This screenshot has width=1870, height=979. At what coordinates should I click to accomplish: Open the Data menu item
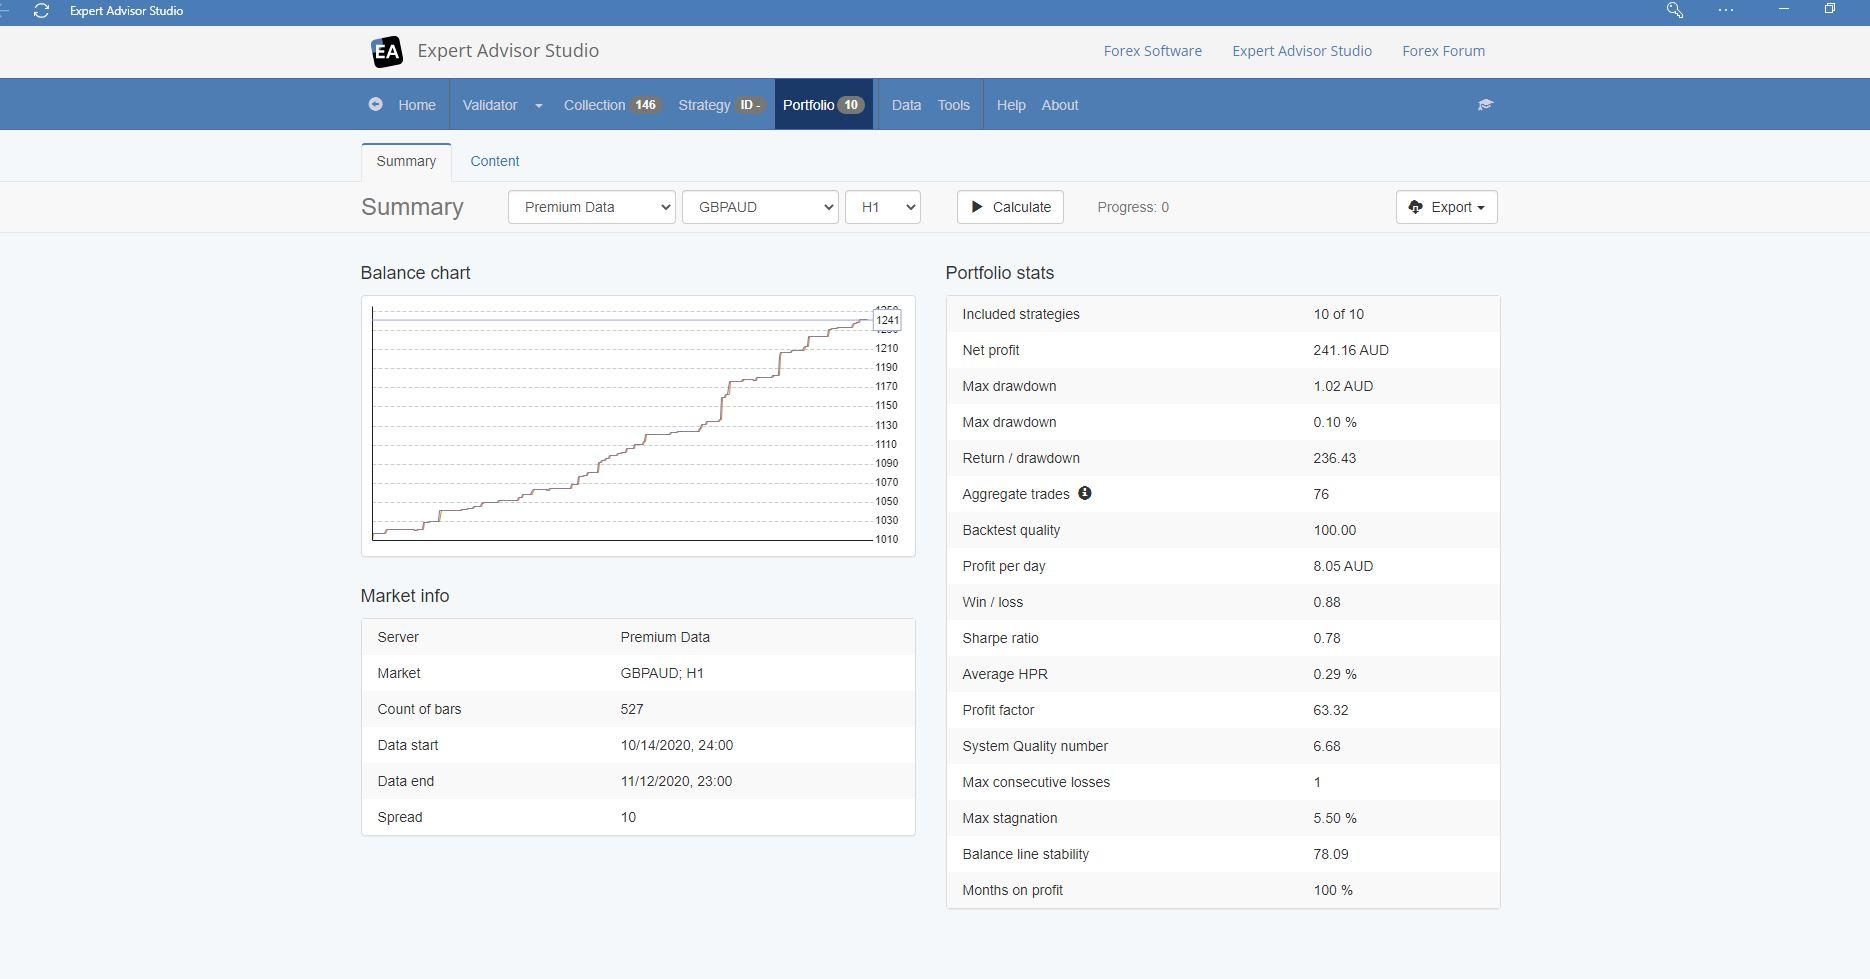point(906,105)
